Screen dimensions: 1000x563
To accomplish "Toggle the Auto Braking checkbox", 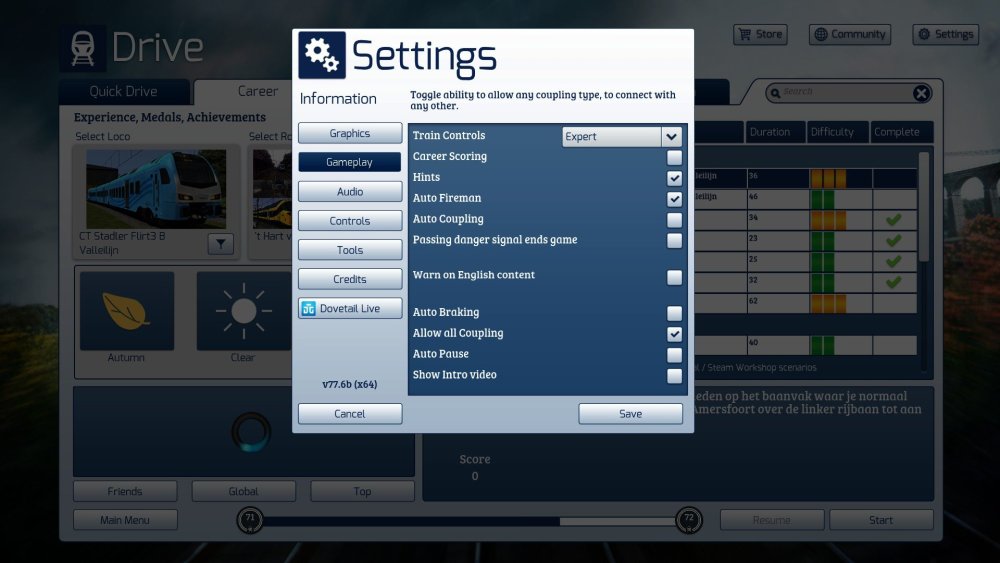I will (x=675, y=313).
